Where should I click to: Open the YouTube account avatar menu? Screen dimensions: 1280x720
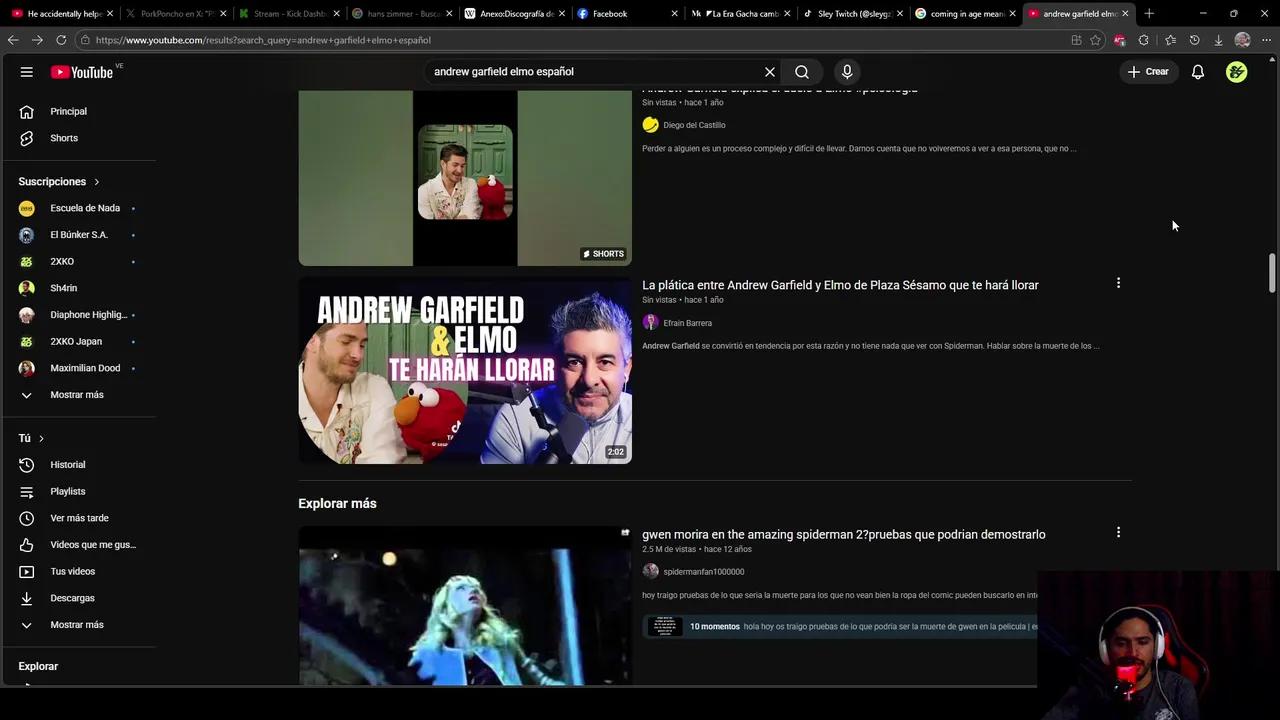coord(1237,72)
